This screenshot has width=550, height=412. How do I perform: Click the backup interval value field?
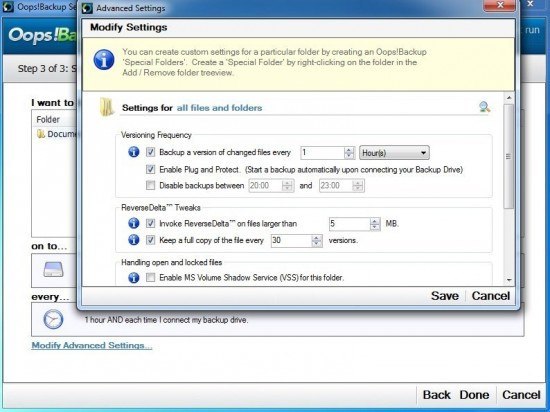(x=323, y=153)
